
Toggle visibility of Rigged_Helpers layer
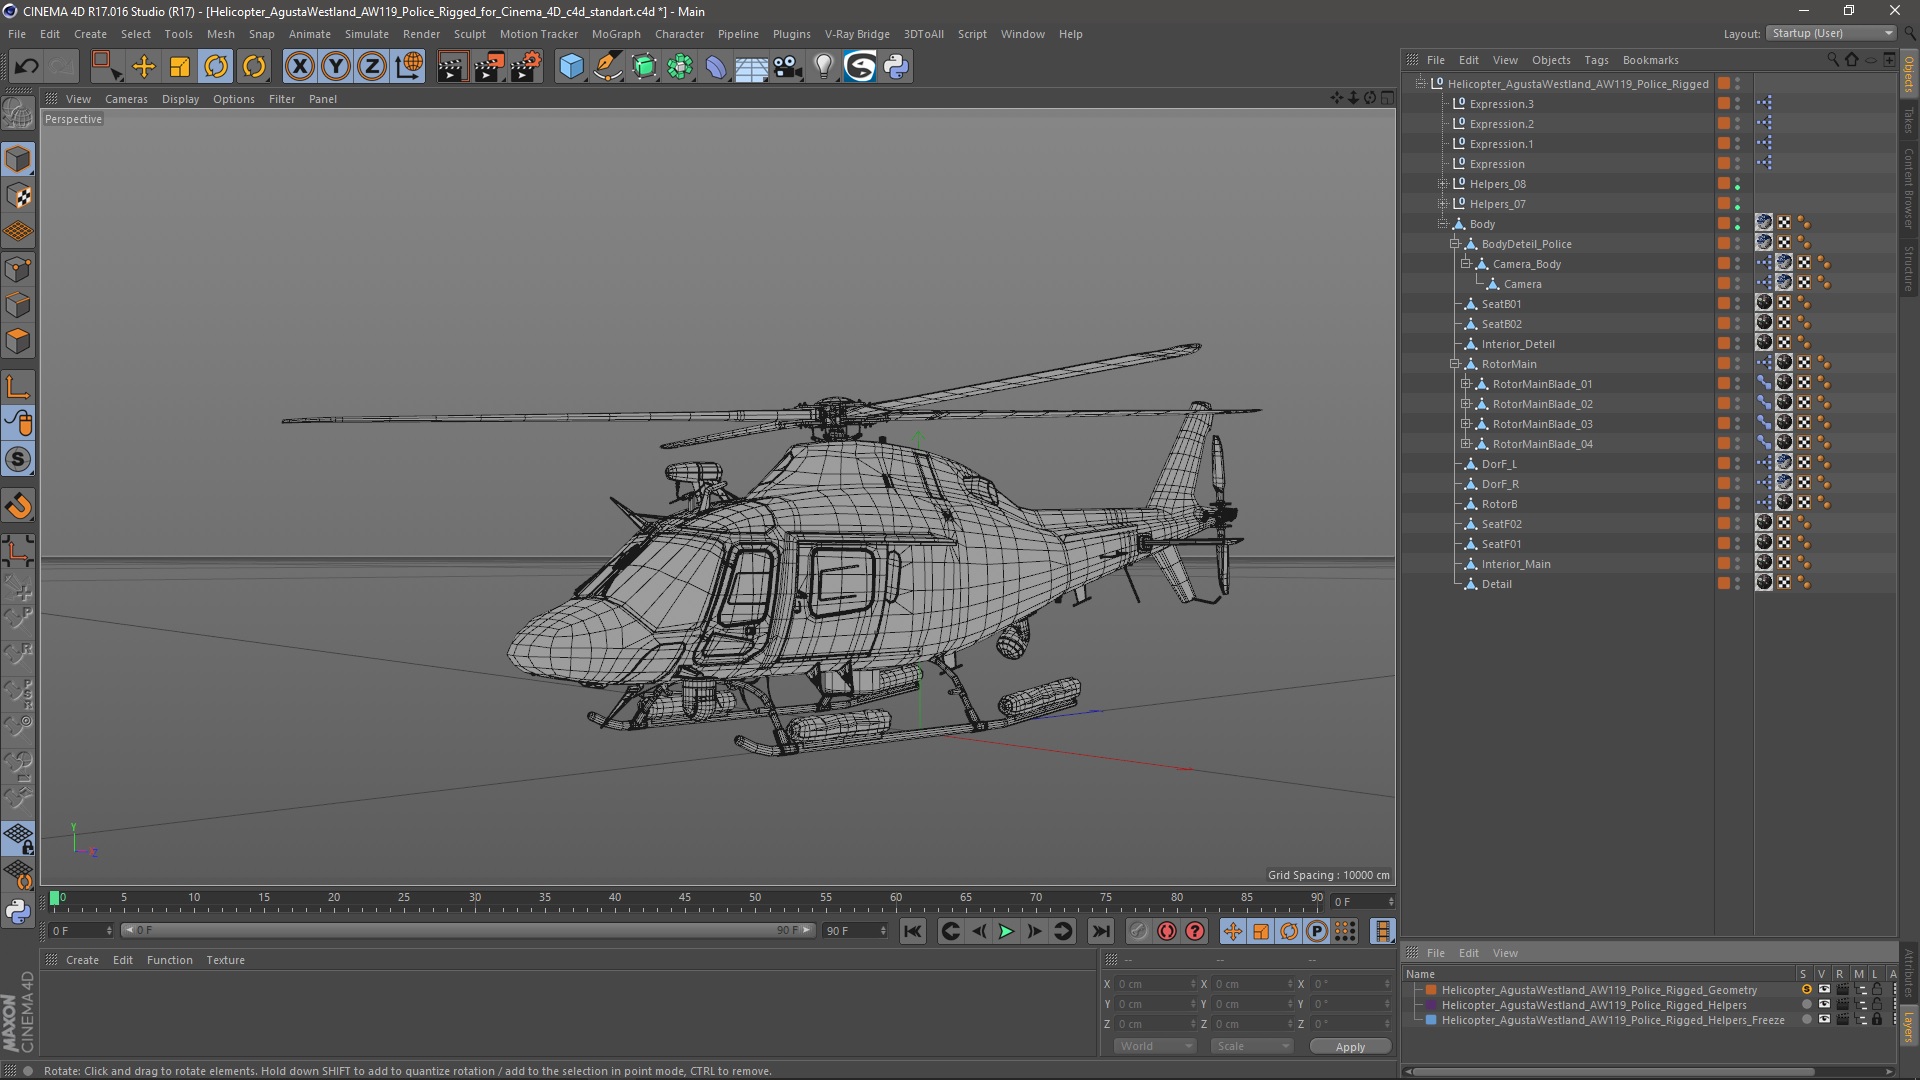pyautogui.click(x=1824, y=1005)
